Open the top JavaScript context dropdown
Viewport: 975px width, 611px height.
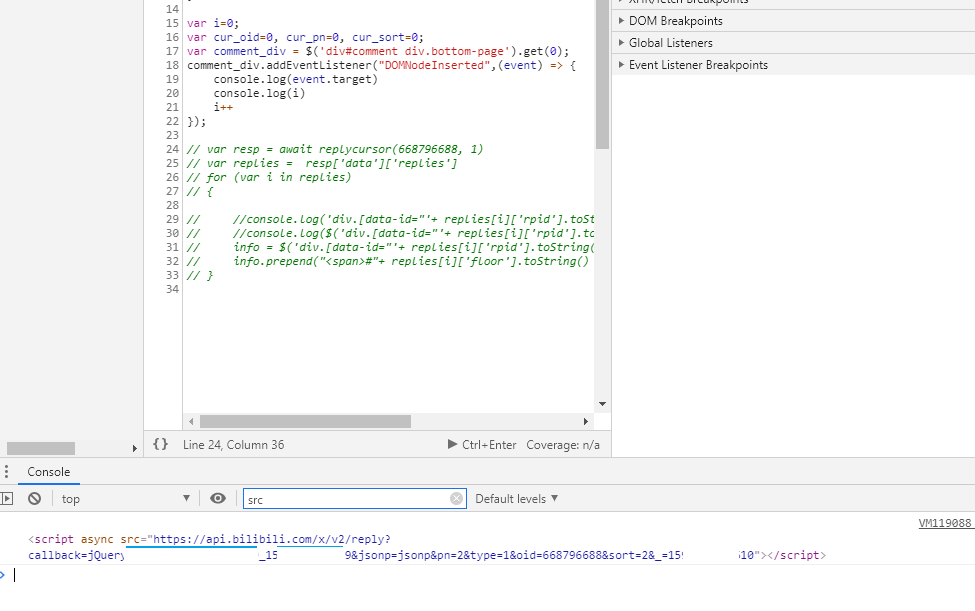click(x=126, y=498)
